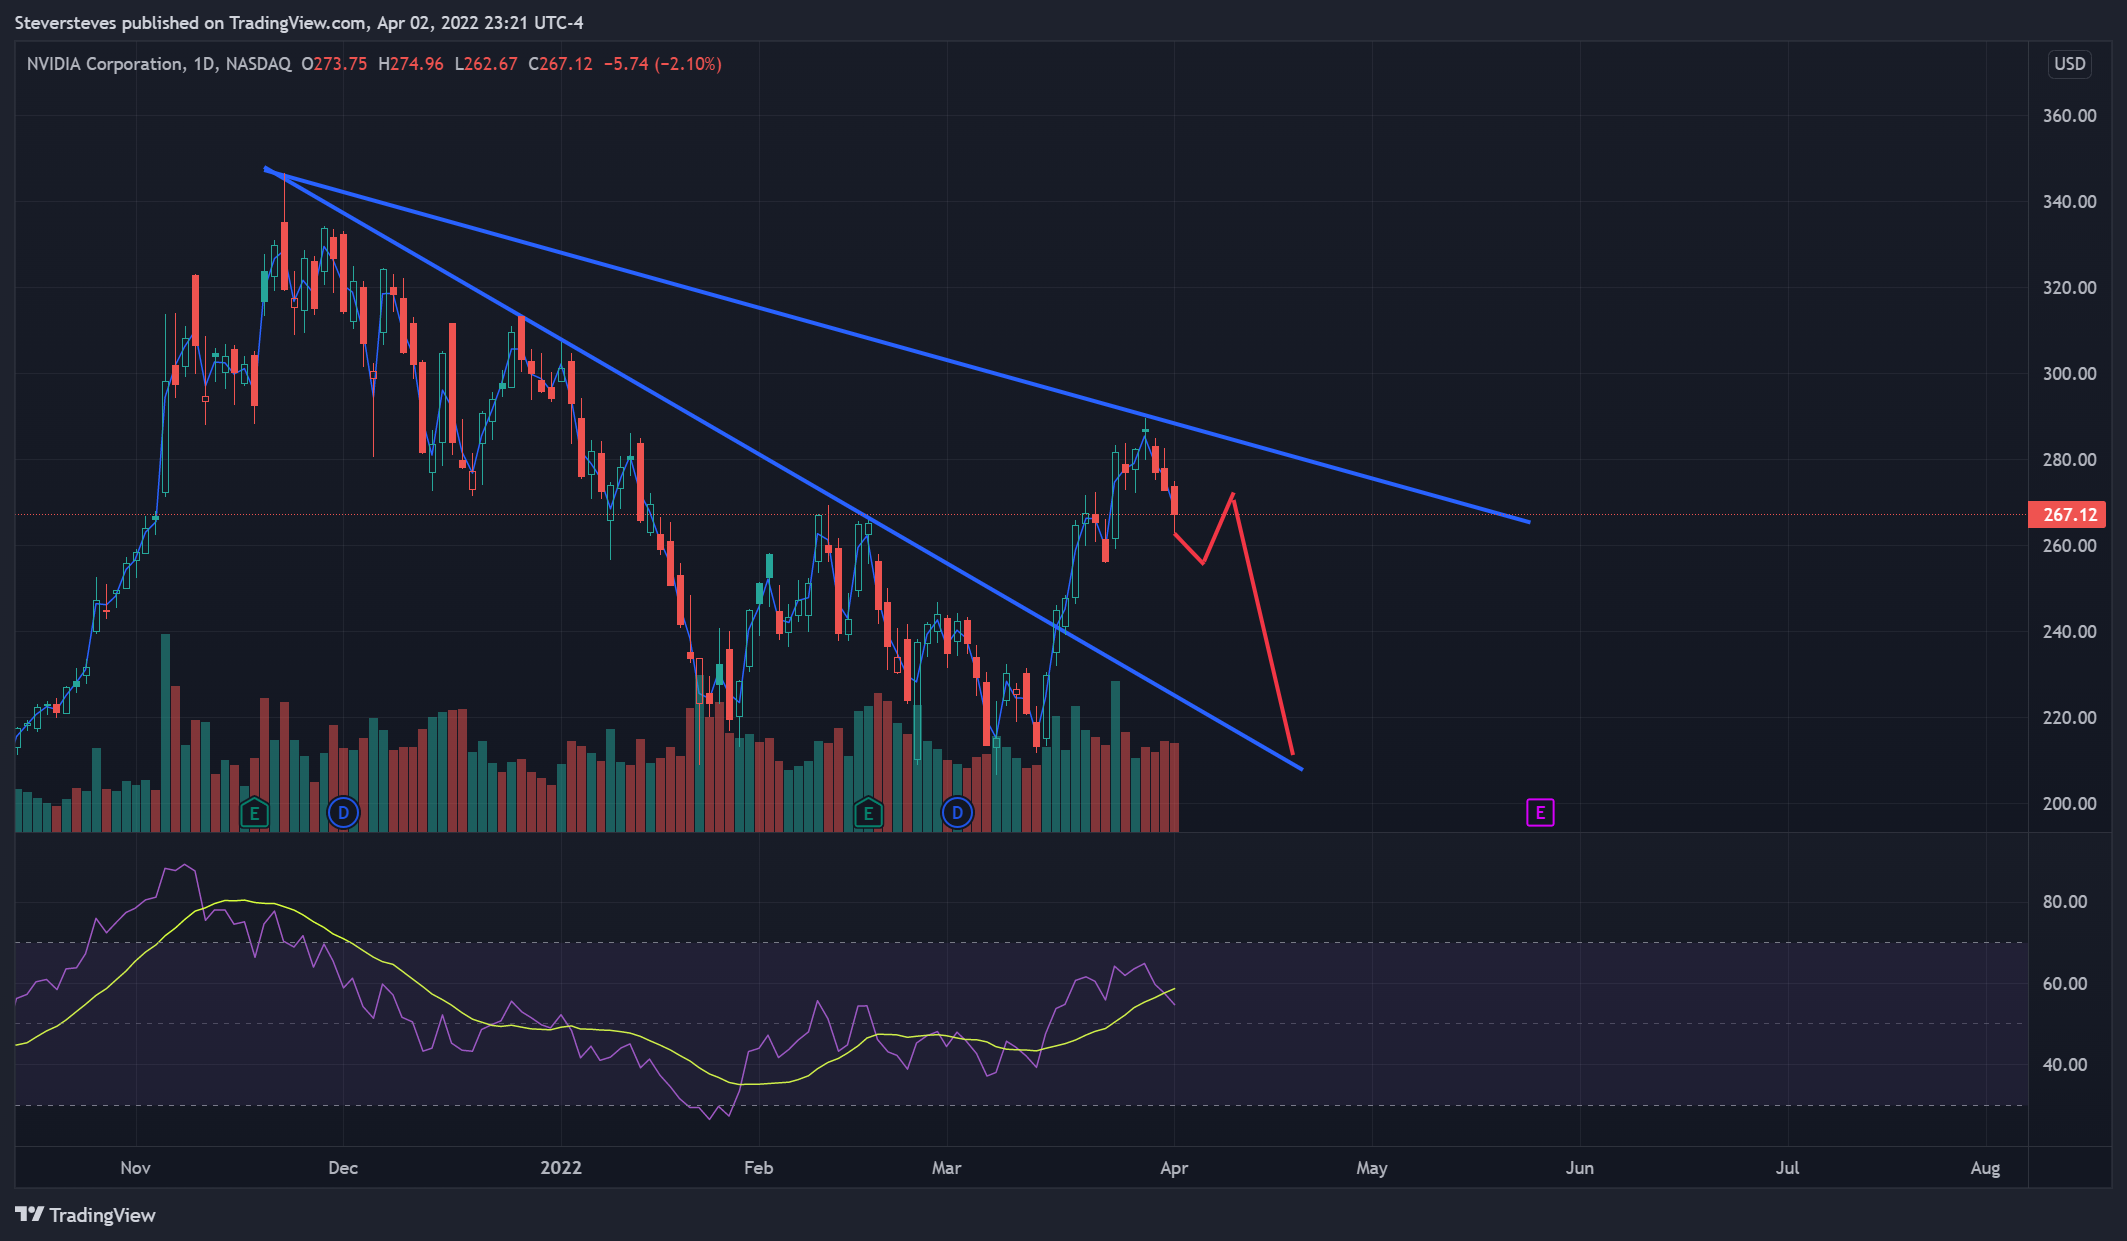2127x1241 pixels.
Task: Click the Apr label on time axis
Action: [1174, 1168]
